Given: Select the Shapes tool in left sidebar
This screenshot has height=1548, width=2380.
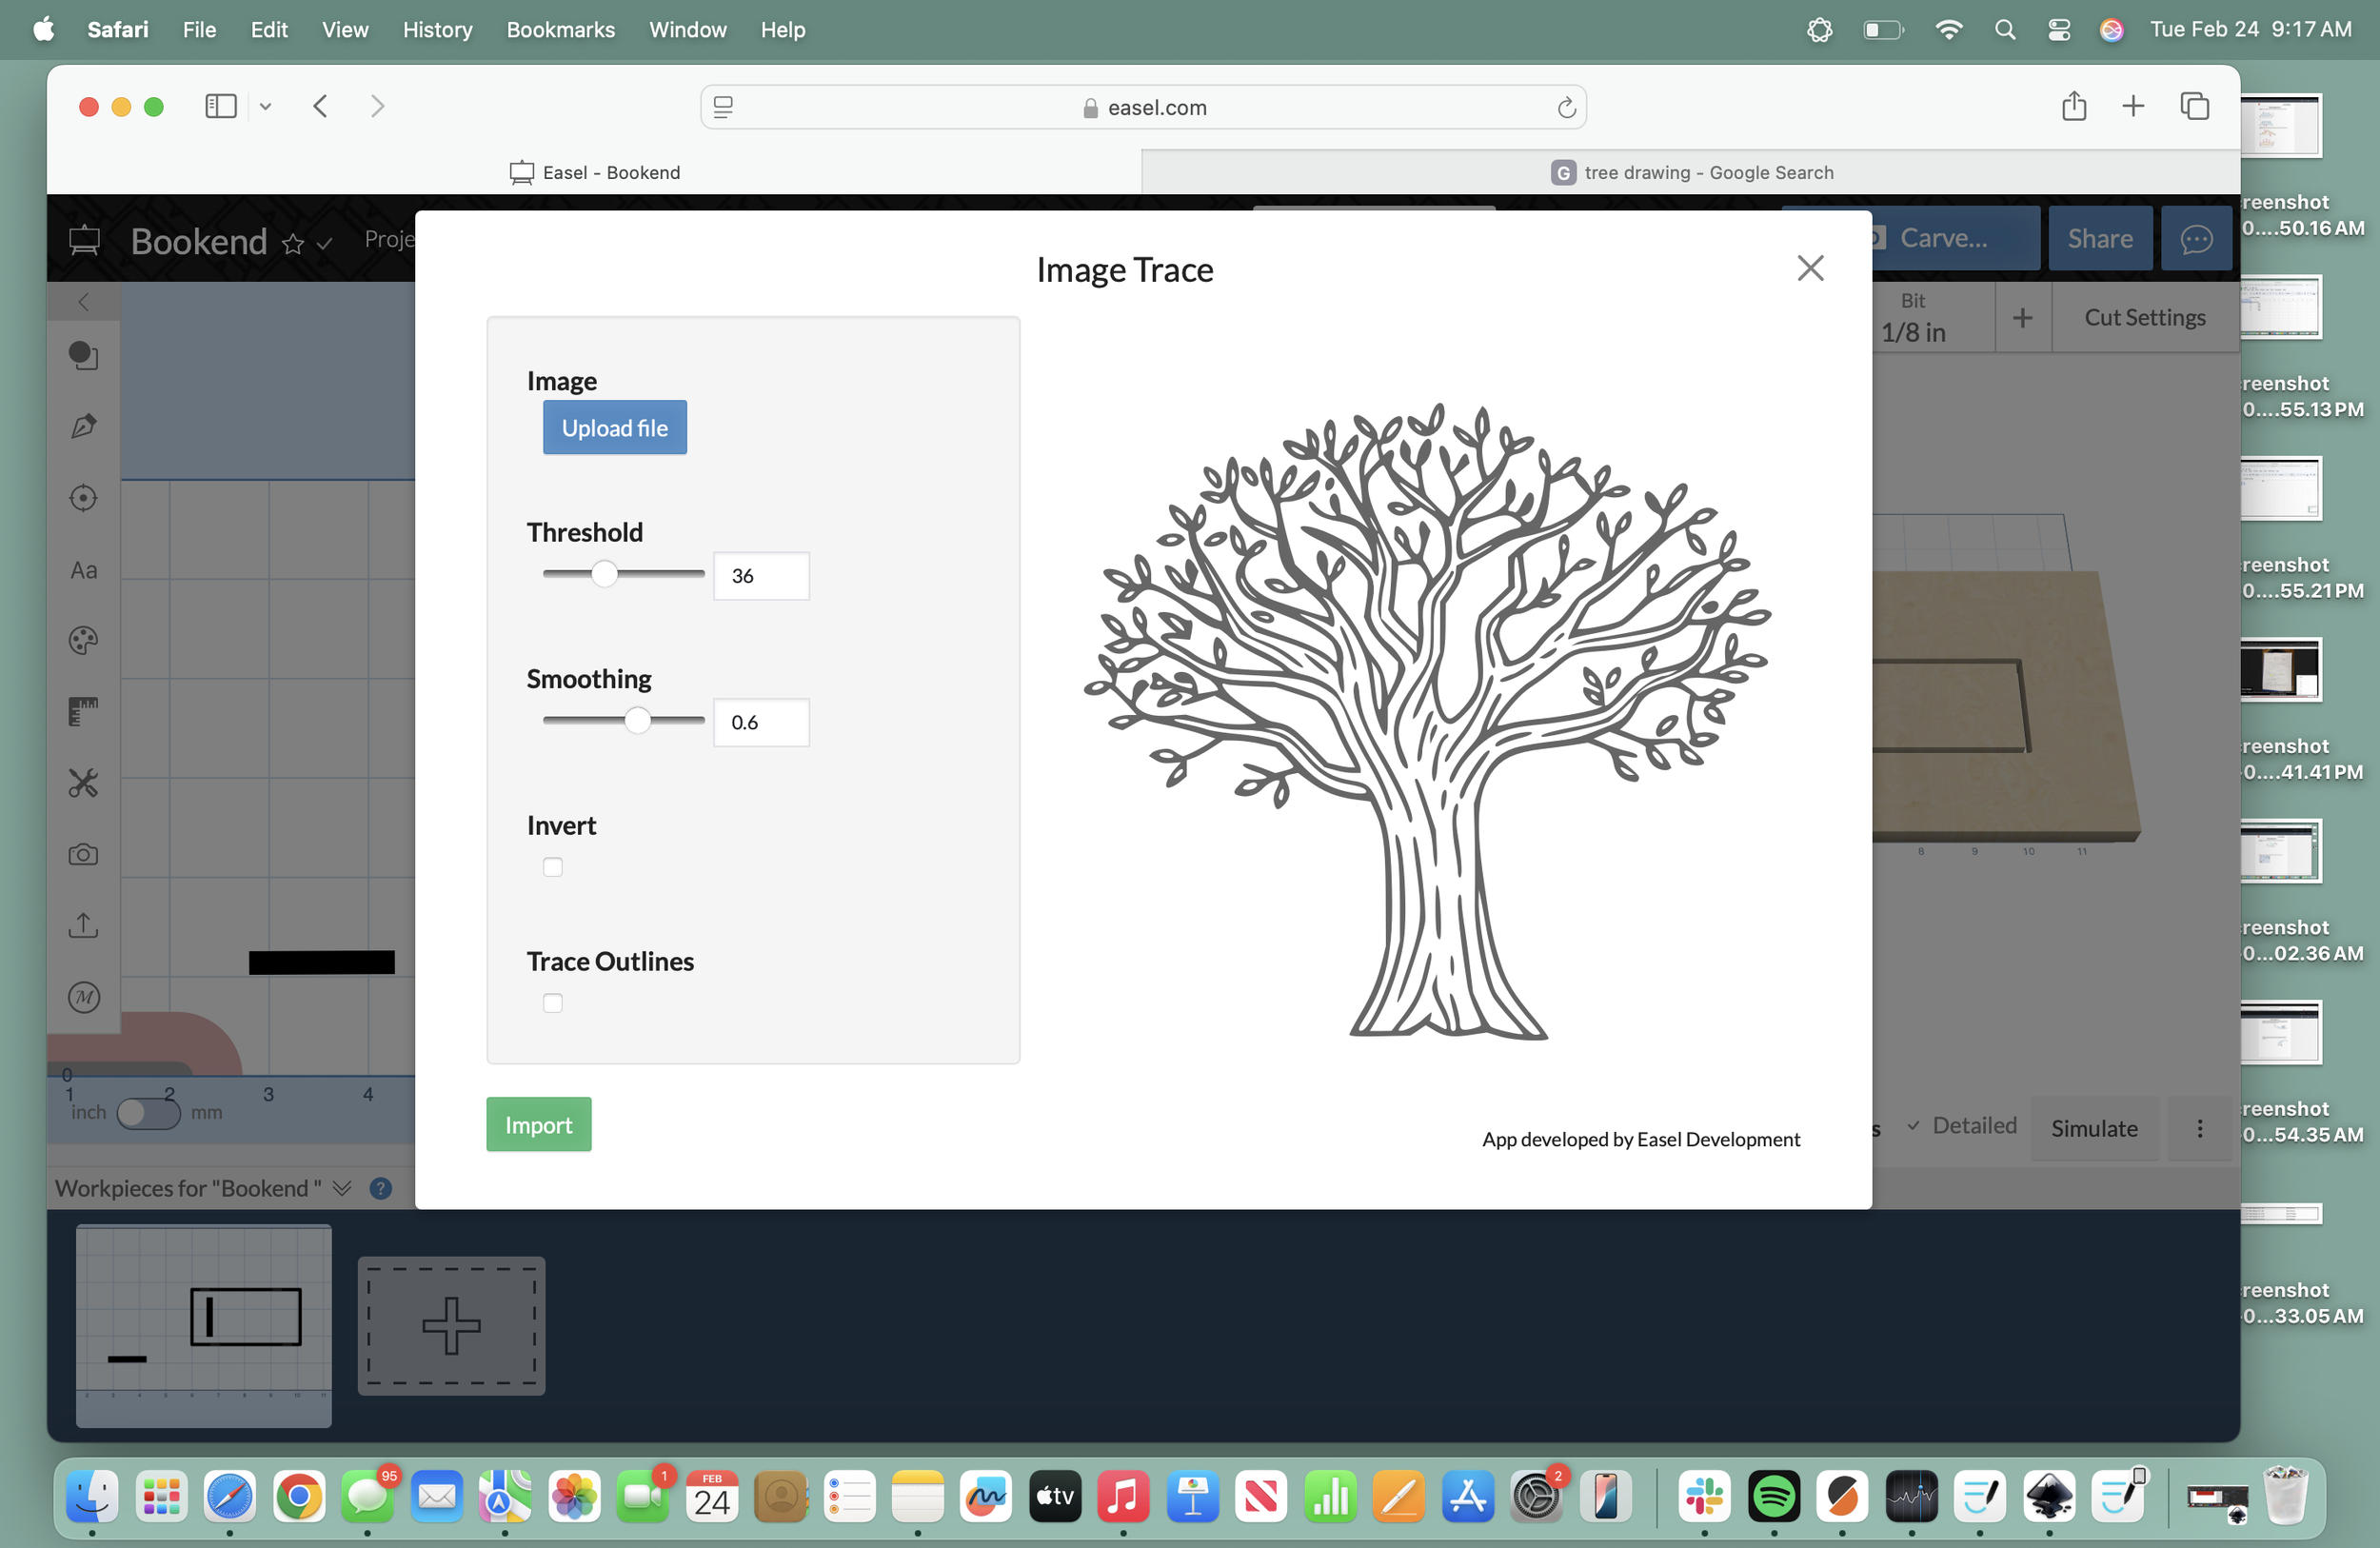Looking at the screenshot, I should 83,356.
